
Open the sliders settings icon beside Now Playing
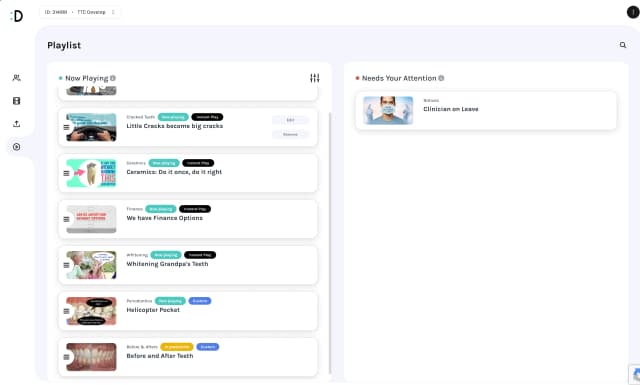coord(315,78)
